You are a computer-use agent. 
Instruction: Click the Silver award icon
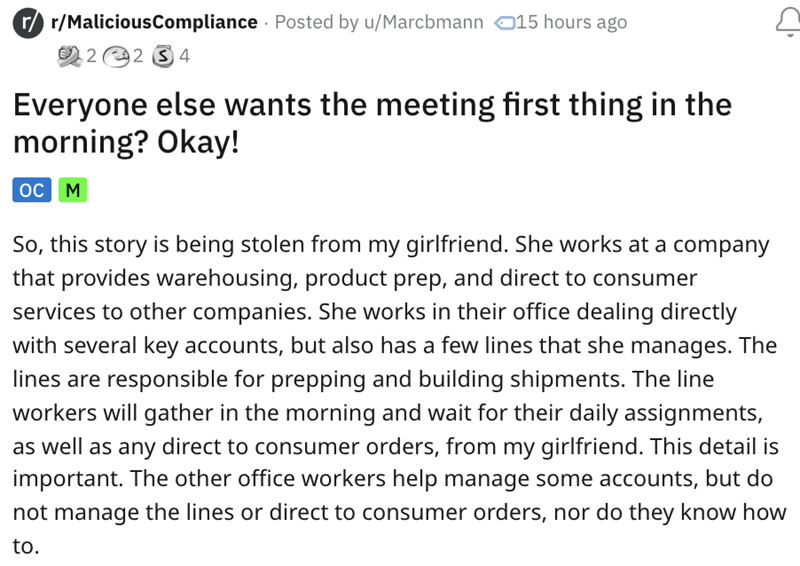[163, 56]
